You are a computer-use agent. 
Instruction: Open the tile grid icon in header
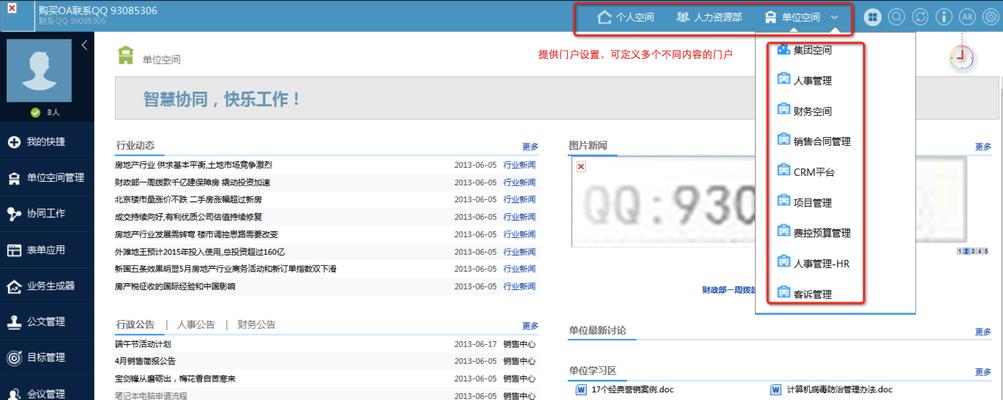tap(871, 17)
